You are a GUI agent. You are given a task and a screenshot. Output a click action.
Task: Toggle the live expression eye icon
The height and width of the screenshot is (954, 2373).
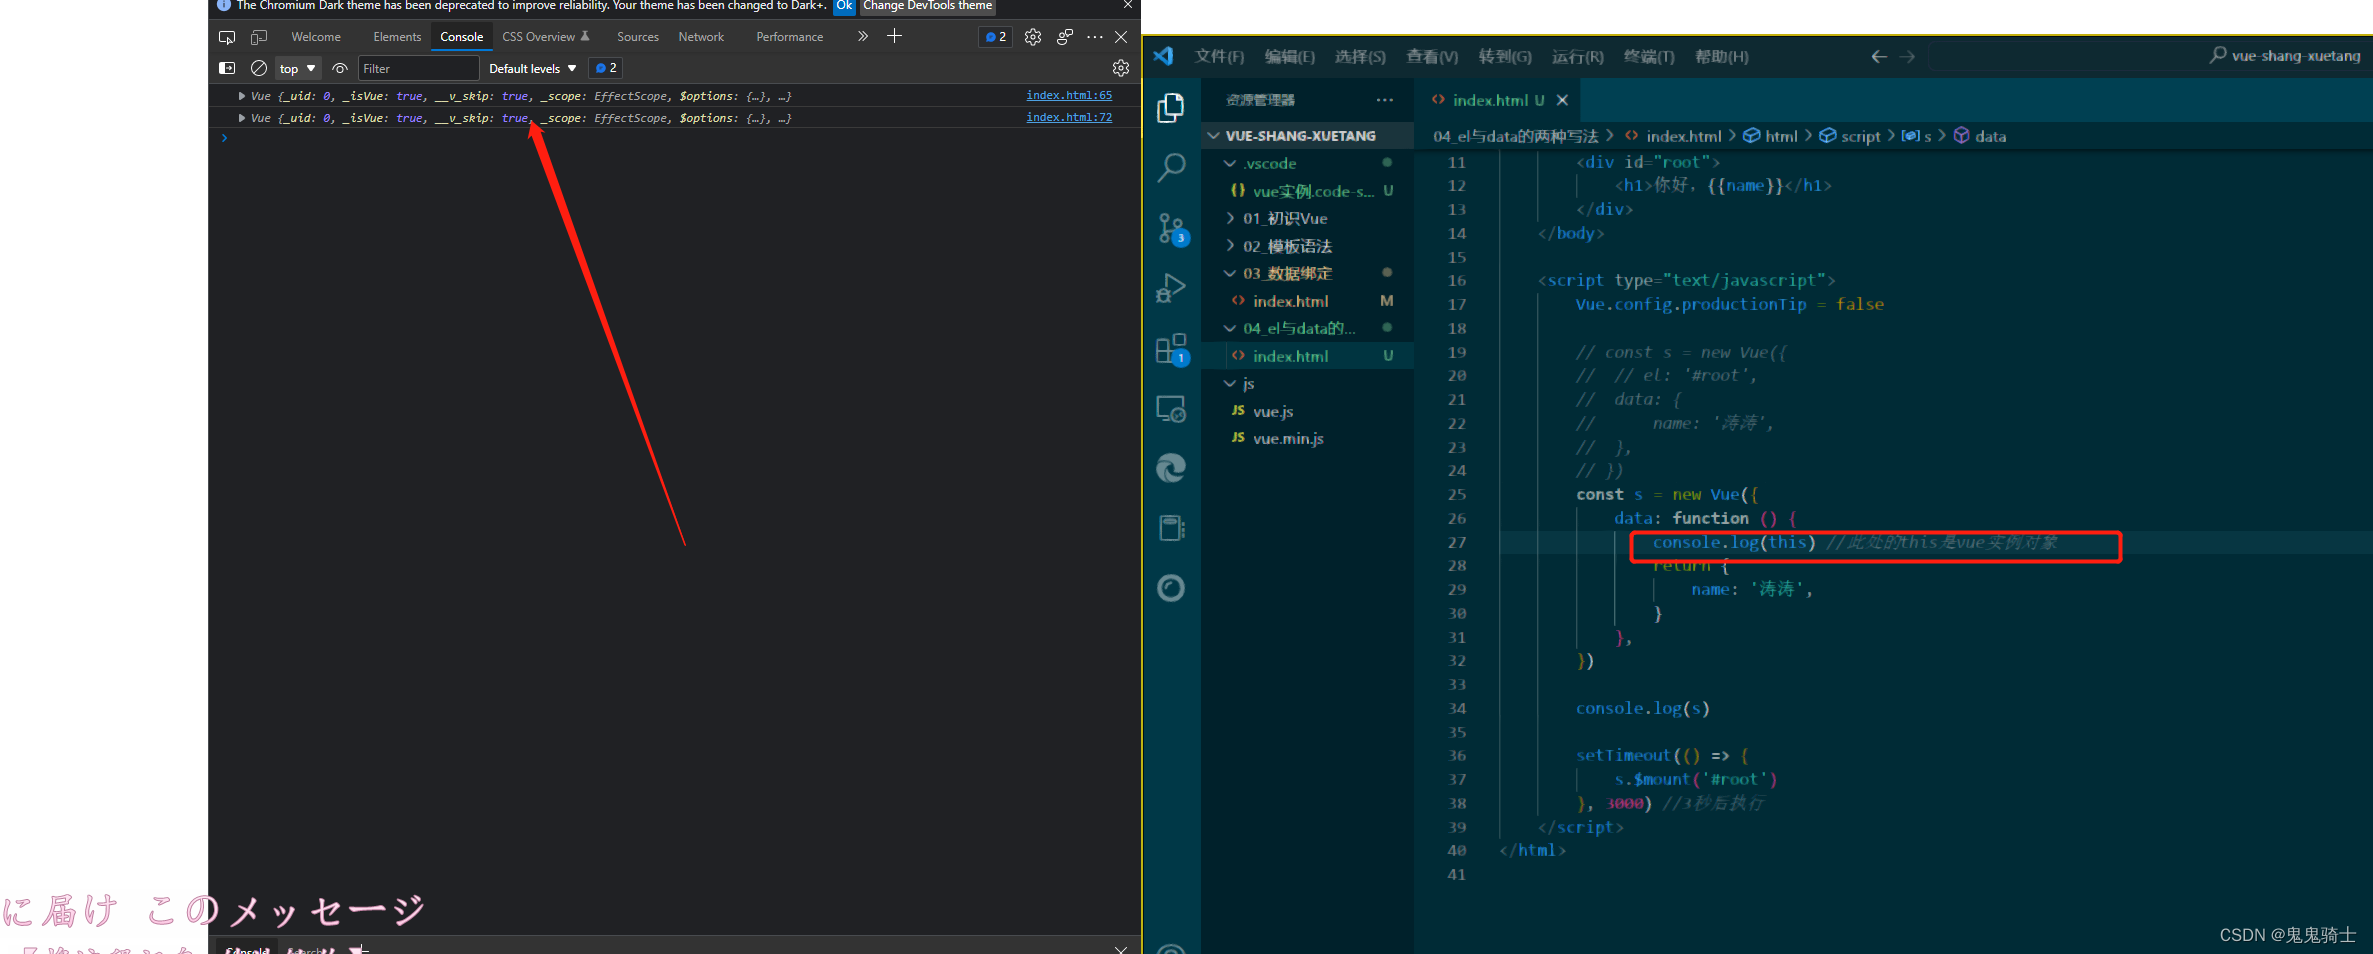340,68
